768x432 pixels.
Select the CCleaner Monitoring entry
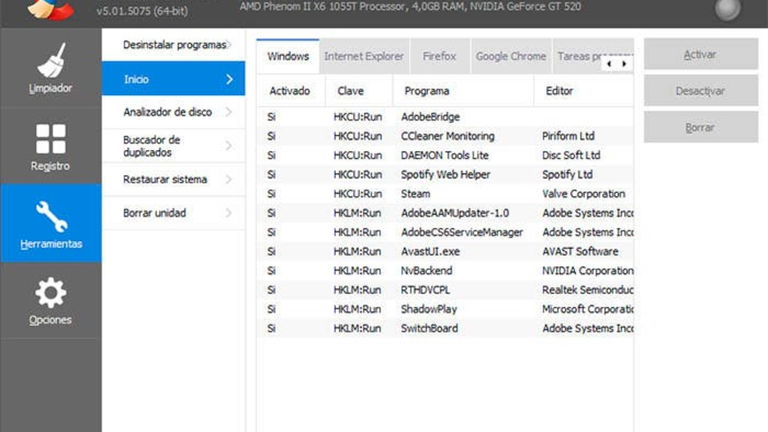pos(445,136)
